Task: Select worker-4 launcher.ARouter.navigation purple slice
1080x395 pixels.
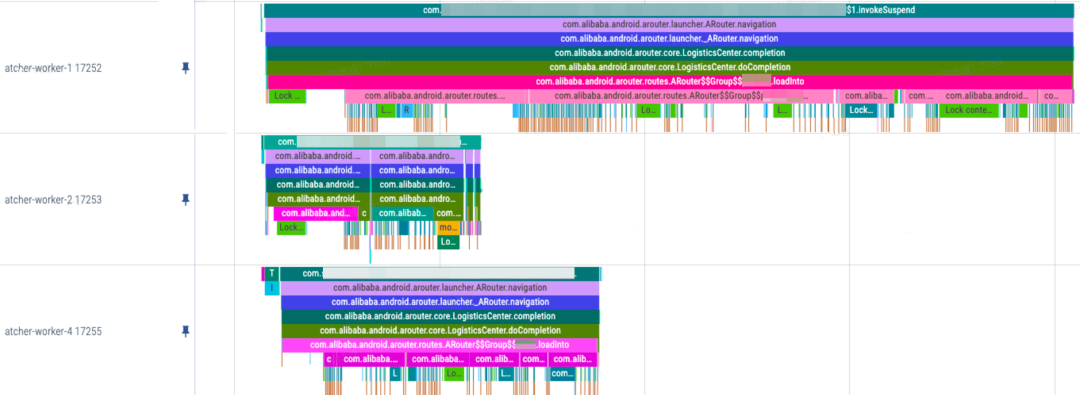Action: pos(439,287)
